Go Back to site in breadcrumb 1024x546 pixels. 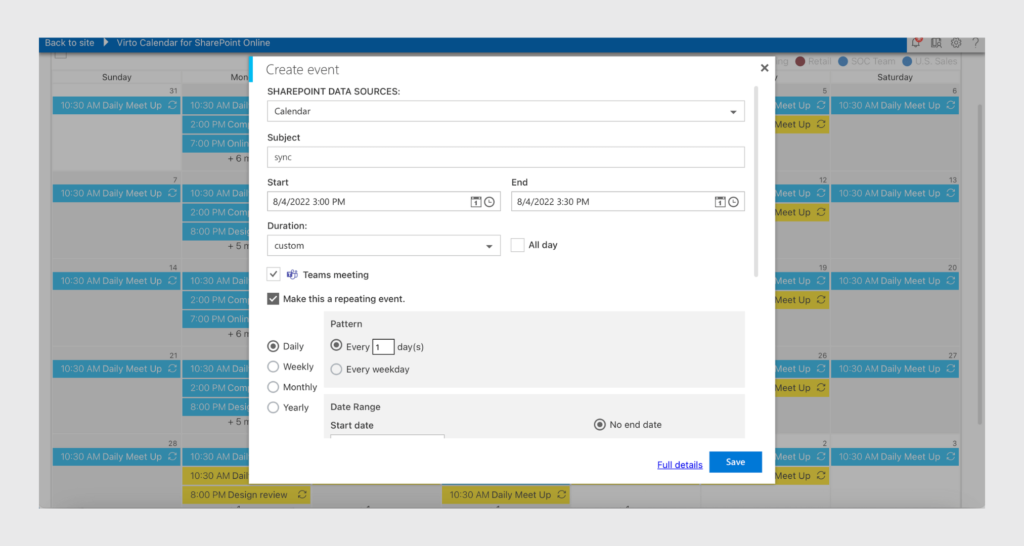point(69,42)
